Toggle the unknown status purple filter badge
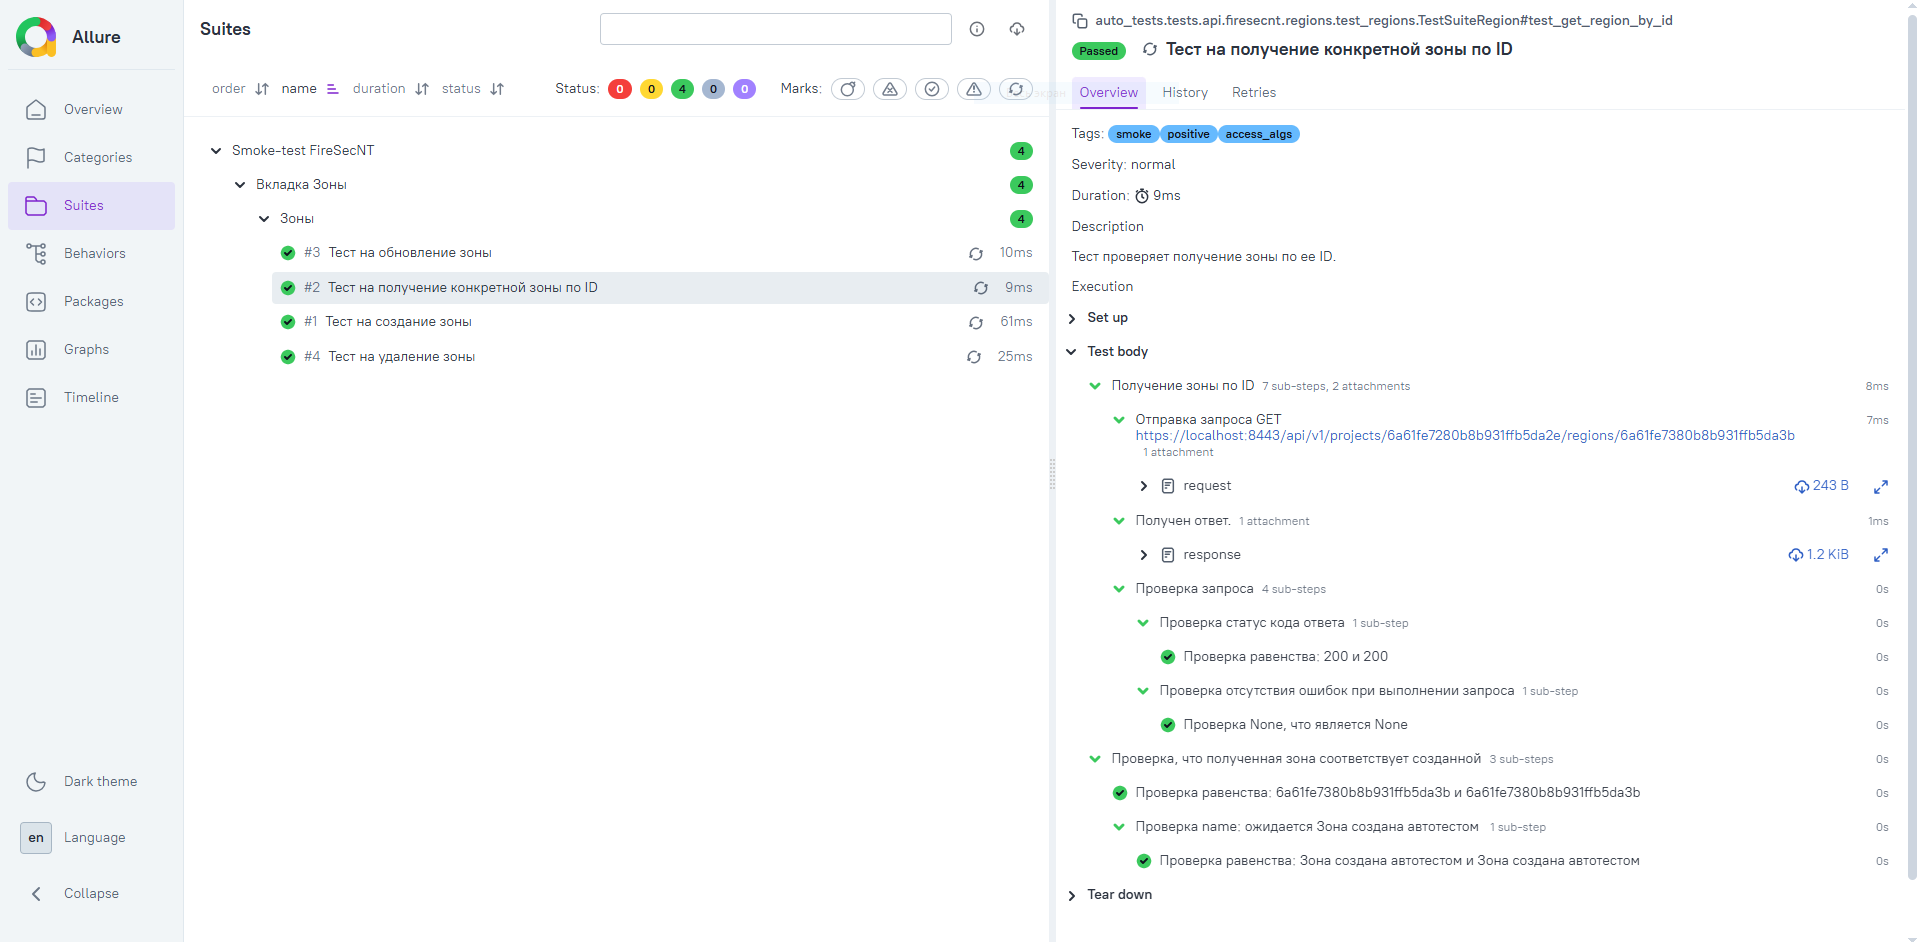This screenshot has width=1920, height=942. (744, 89)
